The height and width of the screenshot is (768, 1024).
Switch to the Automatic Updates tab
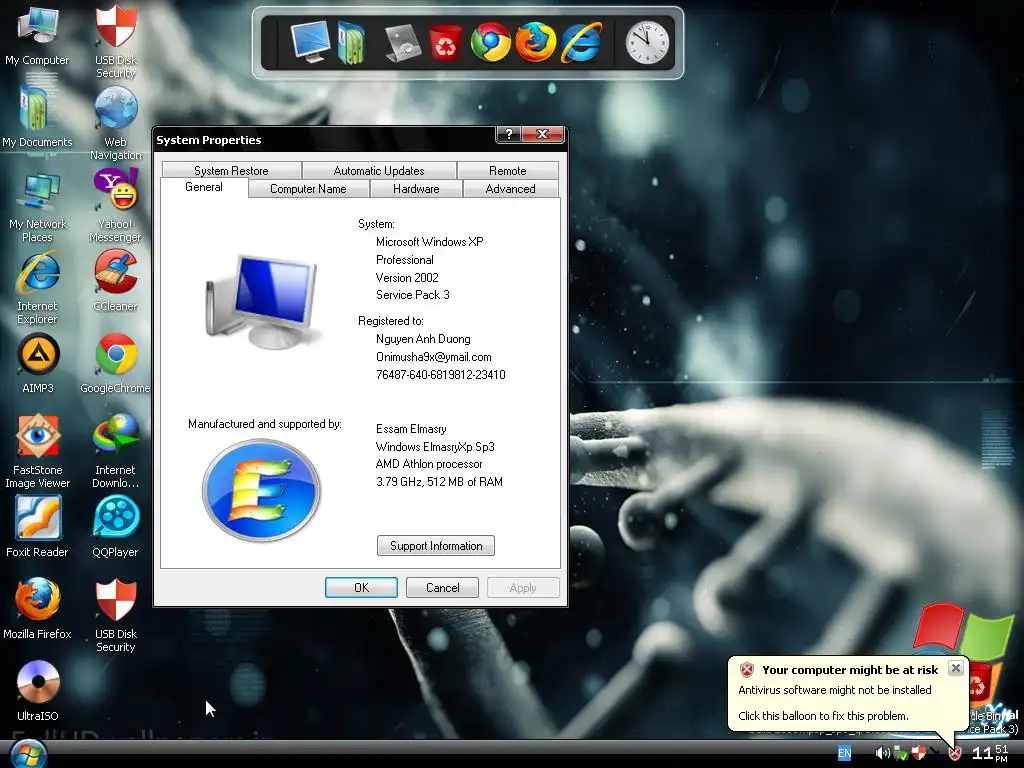point(379,170)
